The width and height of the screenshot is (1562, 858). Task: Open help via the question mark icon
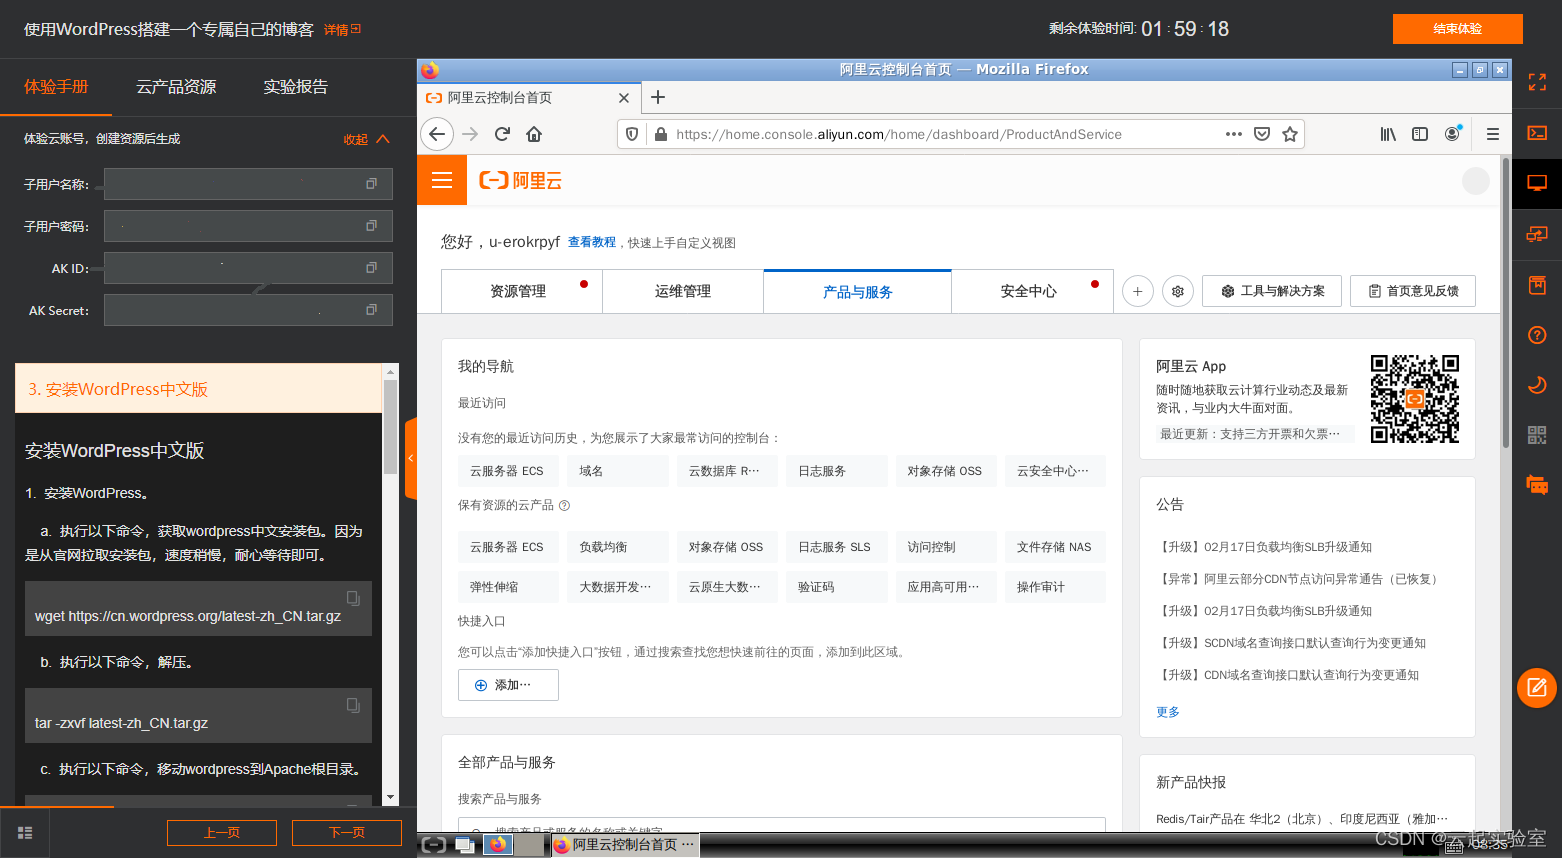(x=1537, y=335)
